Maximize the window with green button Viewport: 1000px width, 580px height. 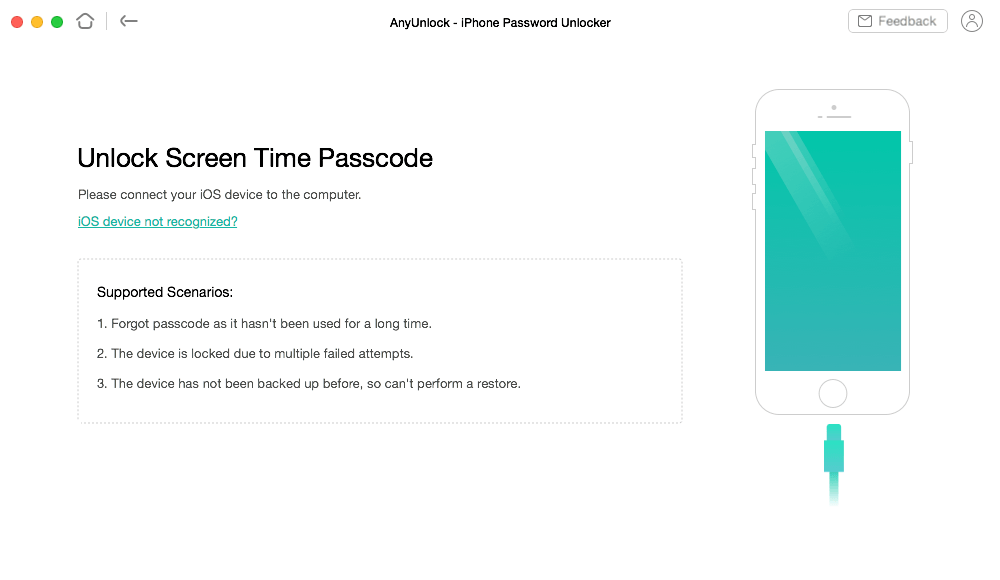(x=57, y=22)
